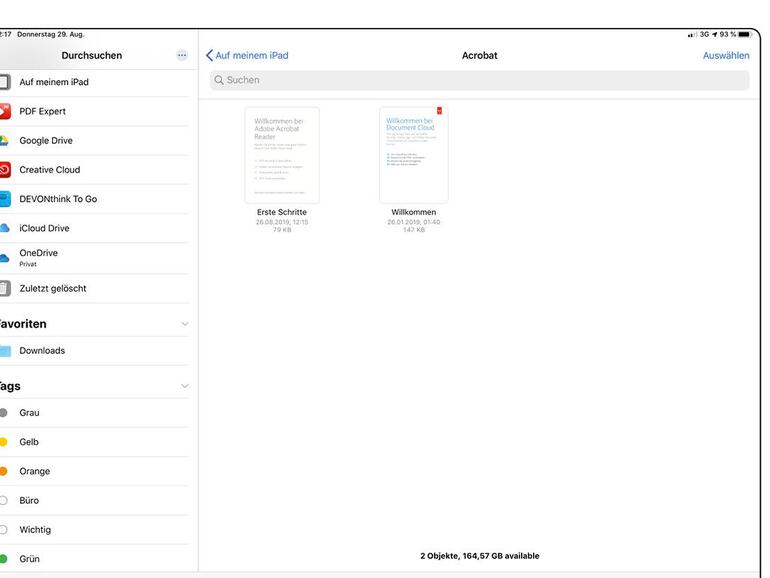Click the 2 Objekte storage status text
The height and width of the screenshot is (578, 770).
[x=480, y=556]
